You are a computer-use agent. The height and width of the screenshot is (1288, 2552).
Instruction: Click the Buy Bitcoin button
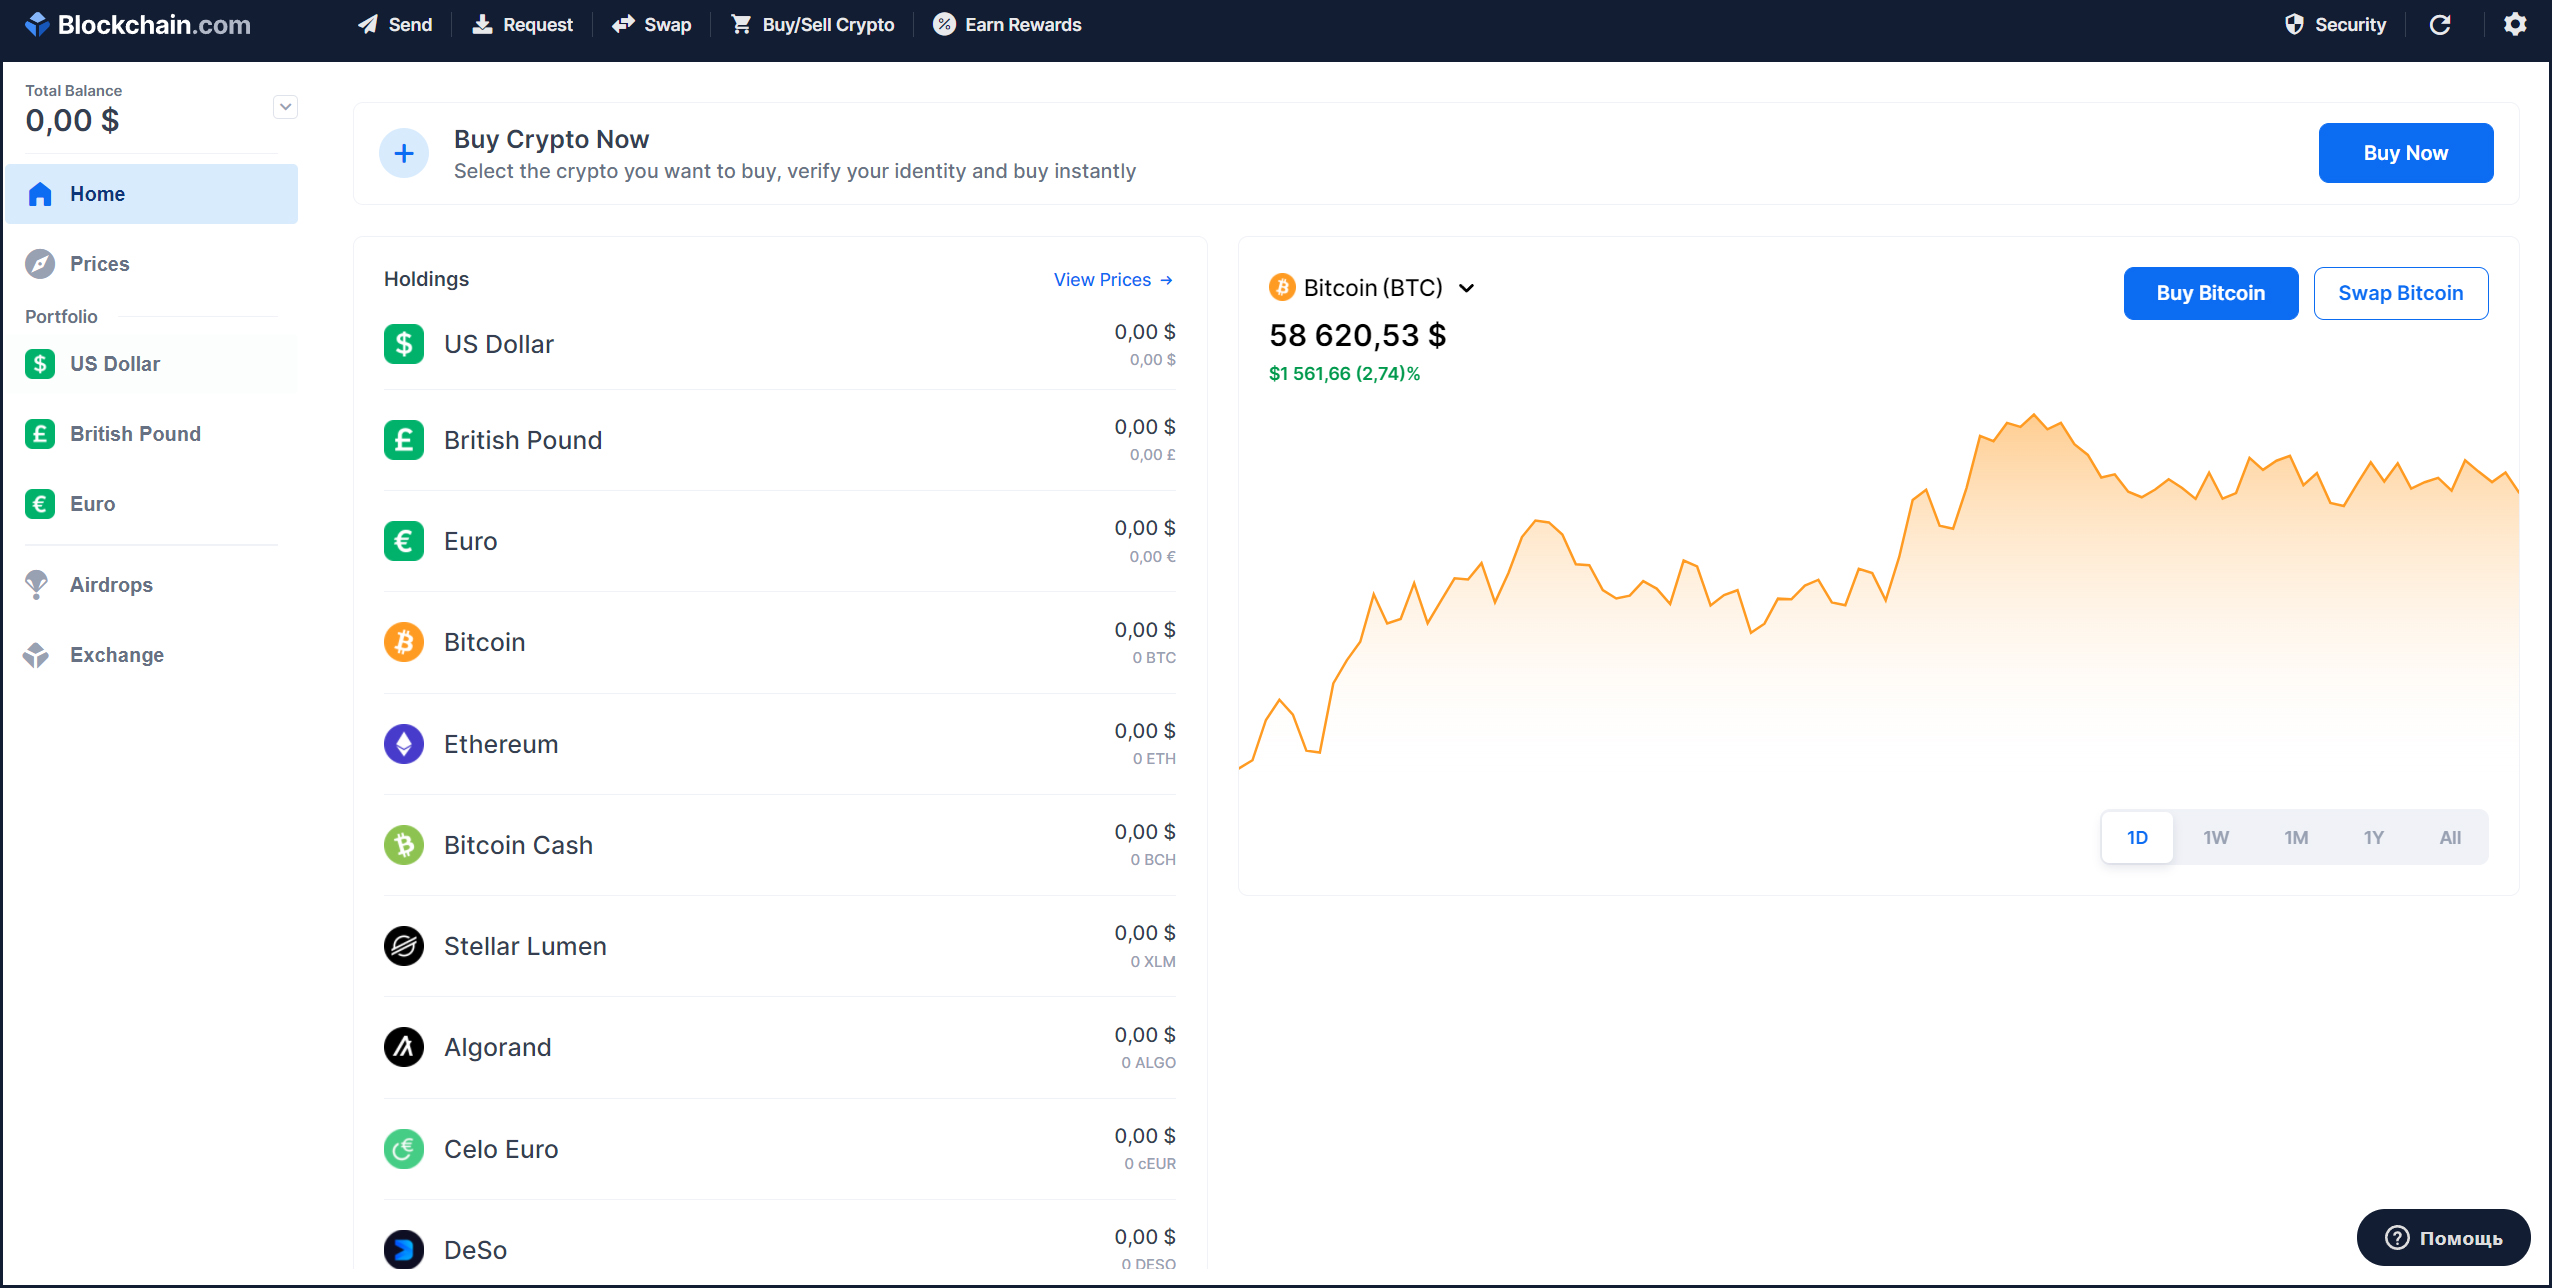coord(2210,293)
